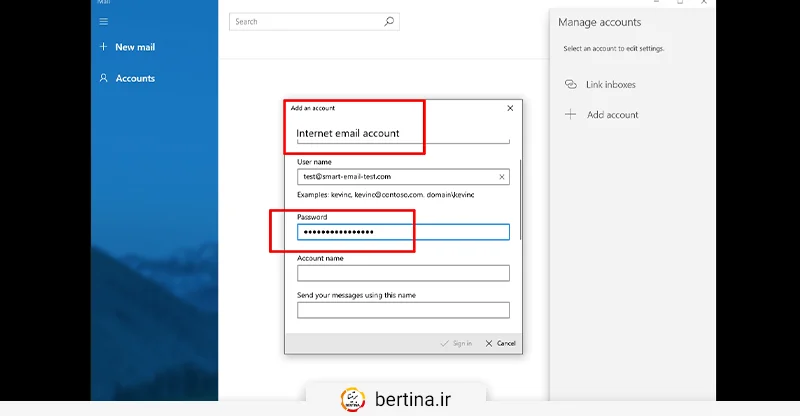800x416 pixels.
Task: Select the Account name input box
Action: [x=403, y=273]
